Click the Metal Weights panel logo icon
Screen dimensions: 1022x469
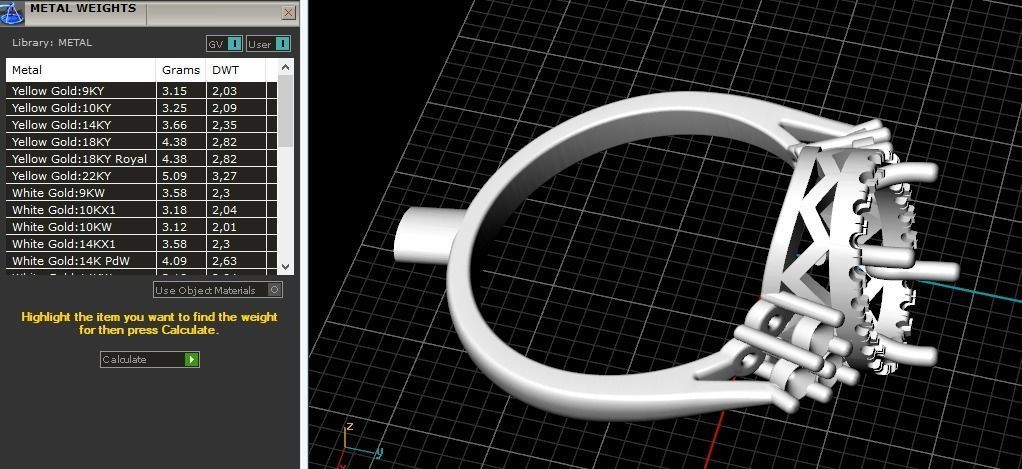click(12, 12)
